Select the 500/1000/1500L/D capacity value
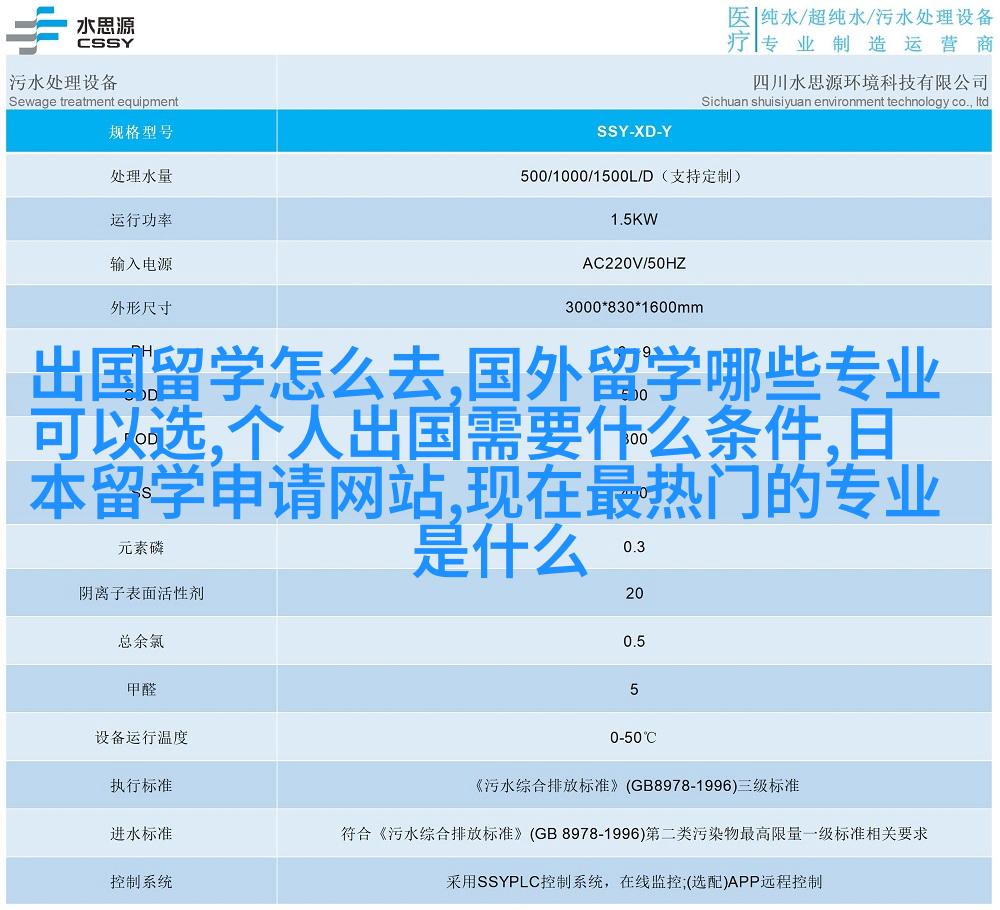This screenshot has width=1000, height=910. [587, 176]
